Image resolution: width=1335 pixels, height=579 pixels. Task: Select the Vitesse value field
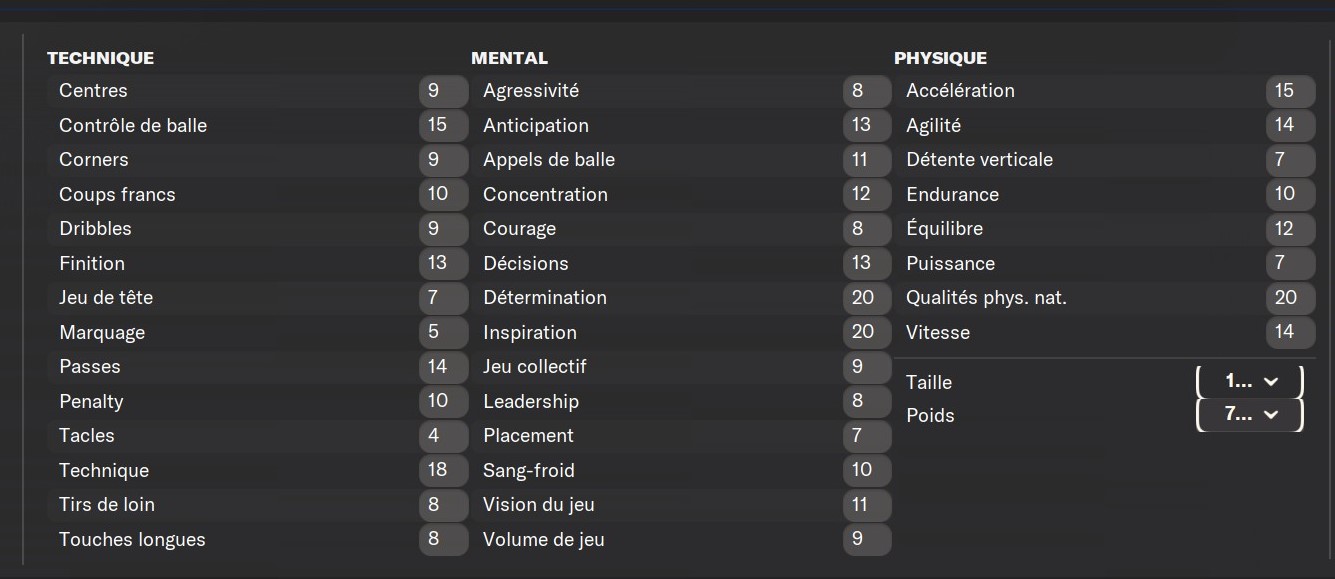coord(1290,332)
